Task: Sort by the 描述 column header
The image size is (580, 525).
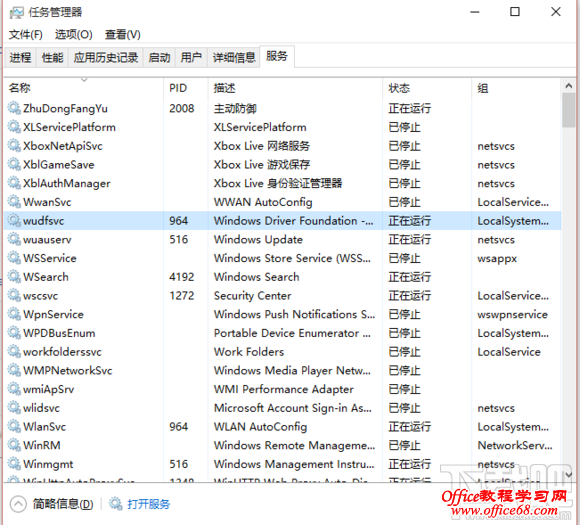Action: pyautogui.click(x=295, y=88)
